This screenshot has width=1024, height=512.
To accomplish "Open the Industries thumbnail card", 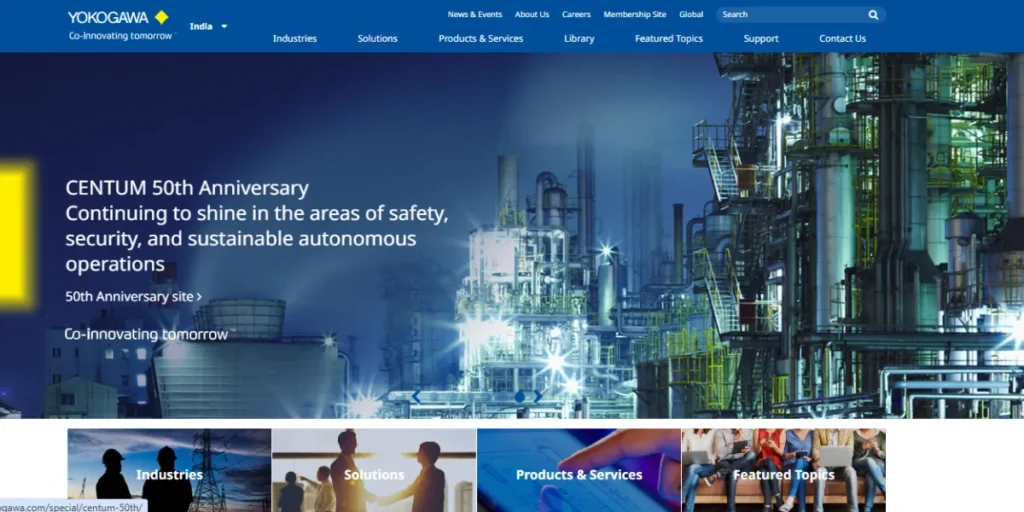I will point(169,470).
